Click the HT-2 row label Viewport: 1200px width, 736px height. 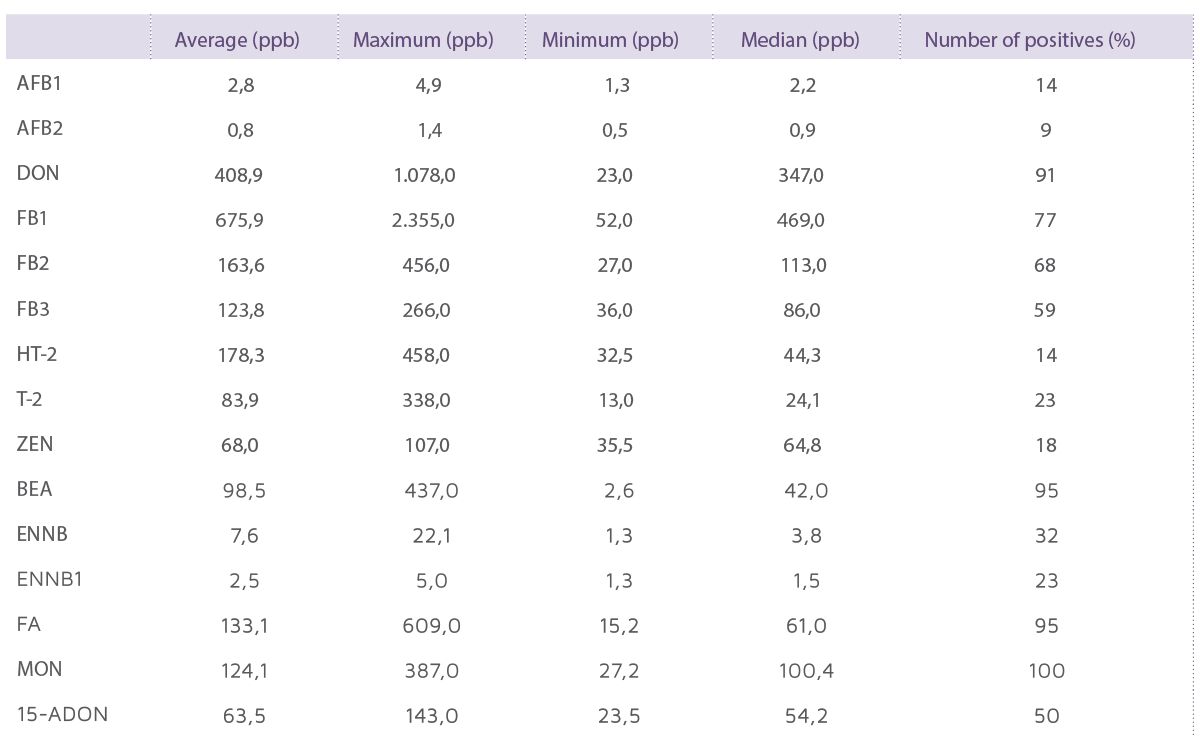(37, 354)
